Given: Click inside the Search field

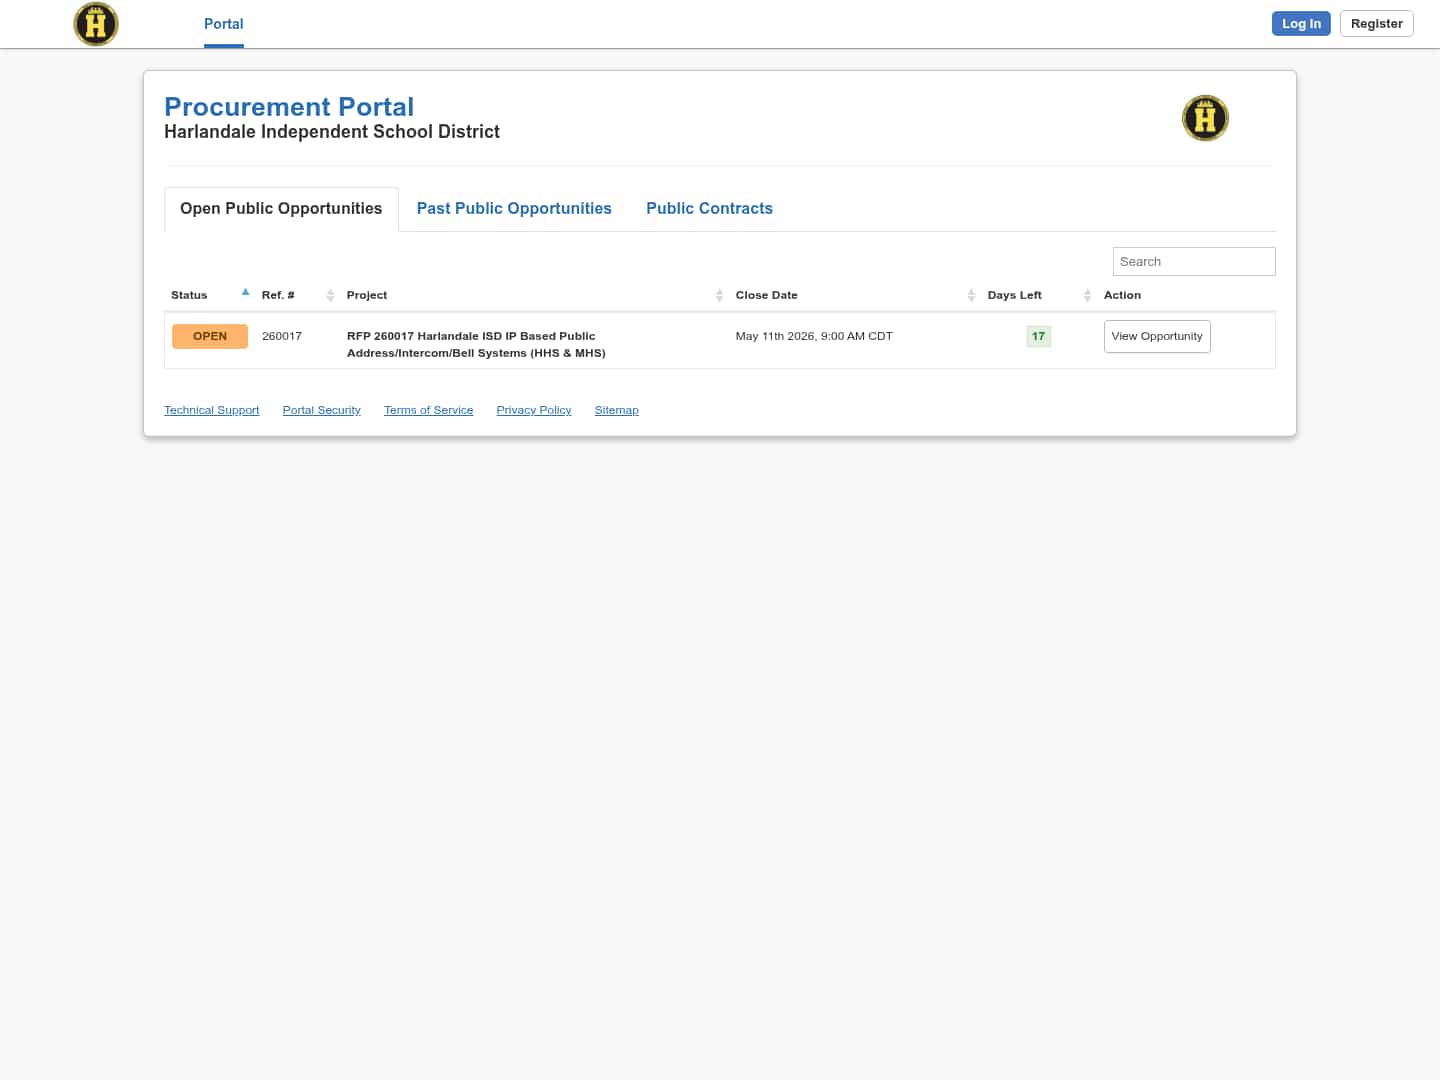Looking at the screenshot, I should coord(1193,261).
